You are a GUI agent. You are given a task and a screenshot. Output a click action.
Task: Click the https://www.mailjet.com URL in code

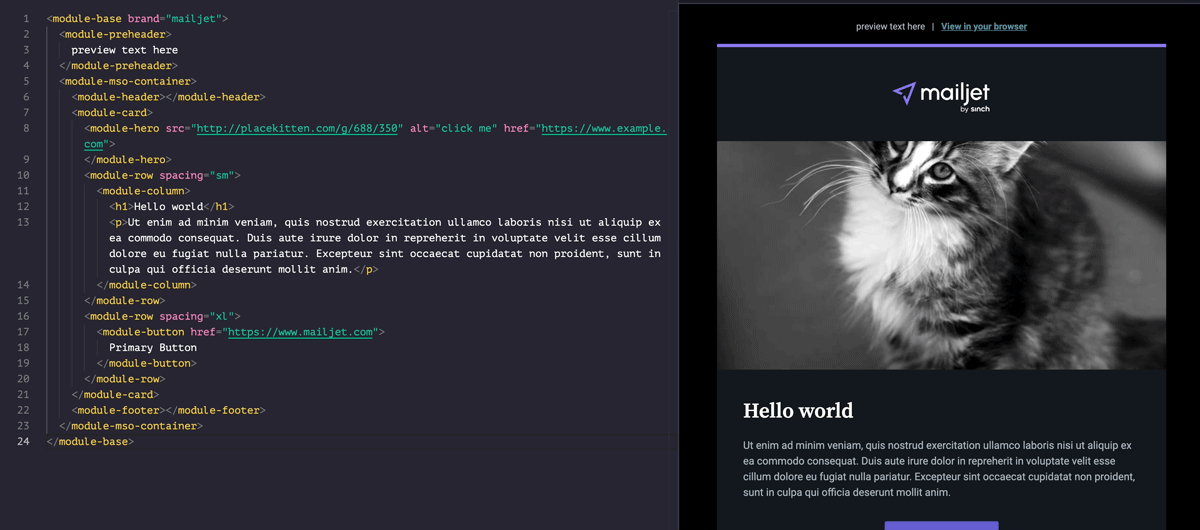(300, 332)
